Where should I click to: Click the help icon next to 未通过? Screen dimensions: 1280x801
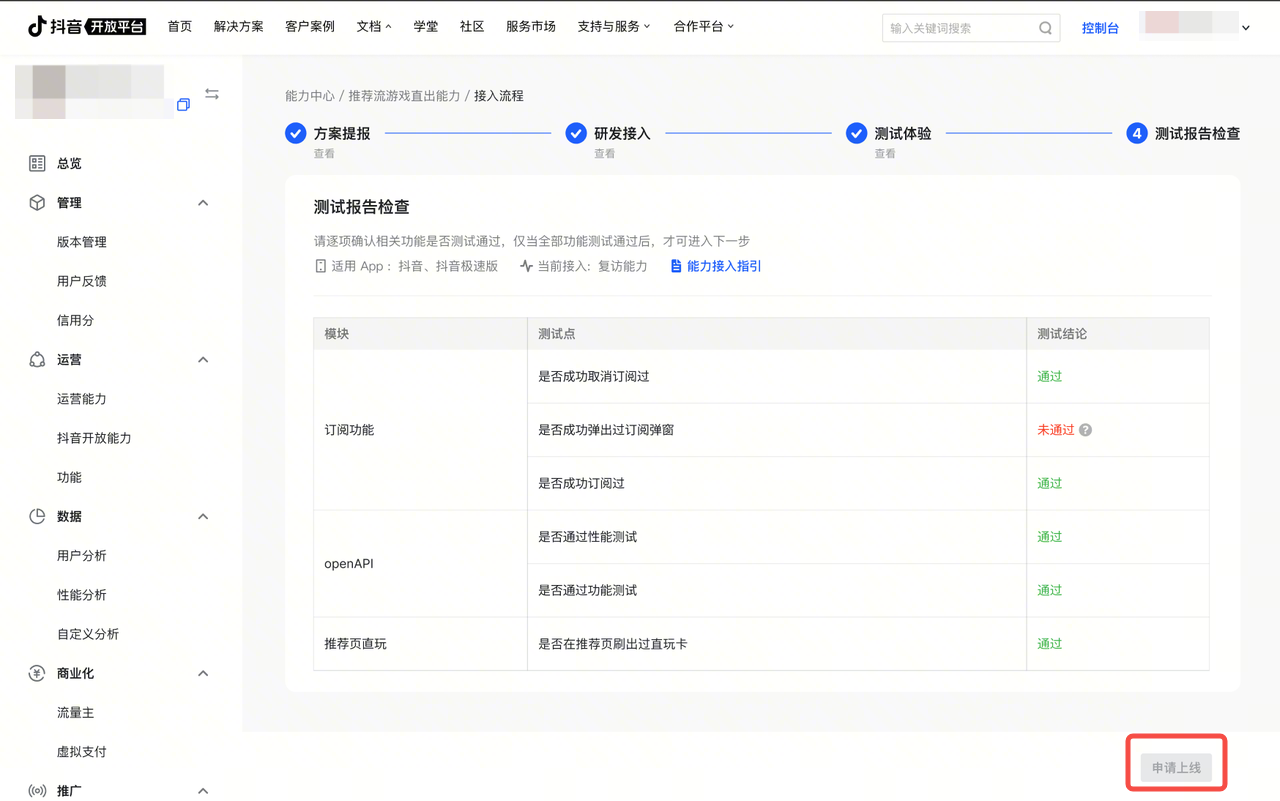[x=1086, y=430]
